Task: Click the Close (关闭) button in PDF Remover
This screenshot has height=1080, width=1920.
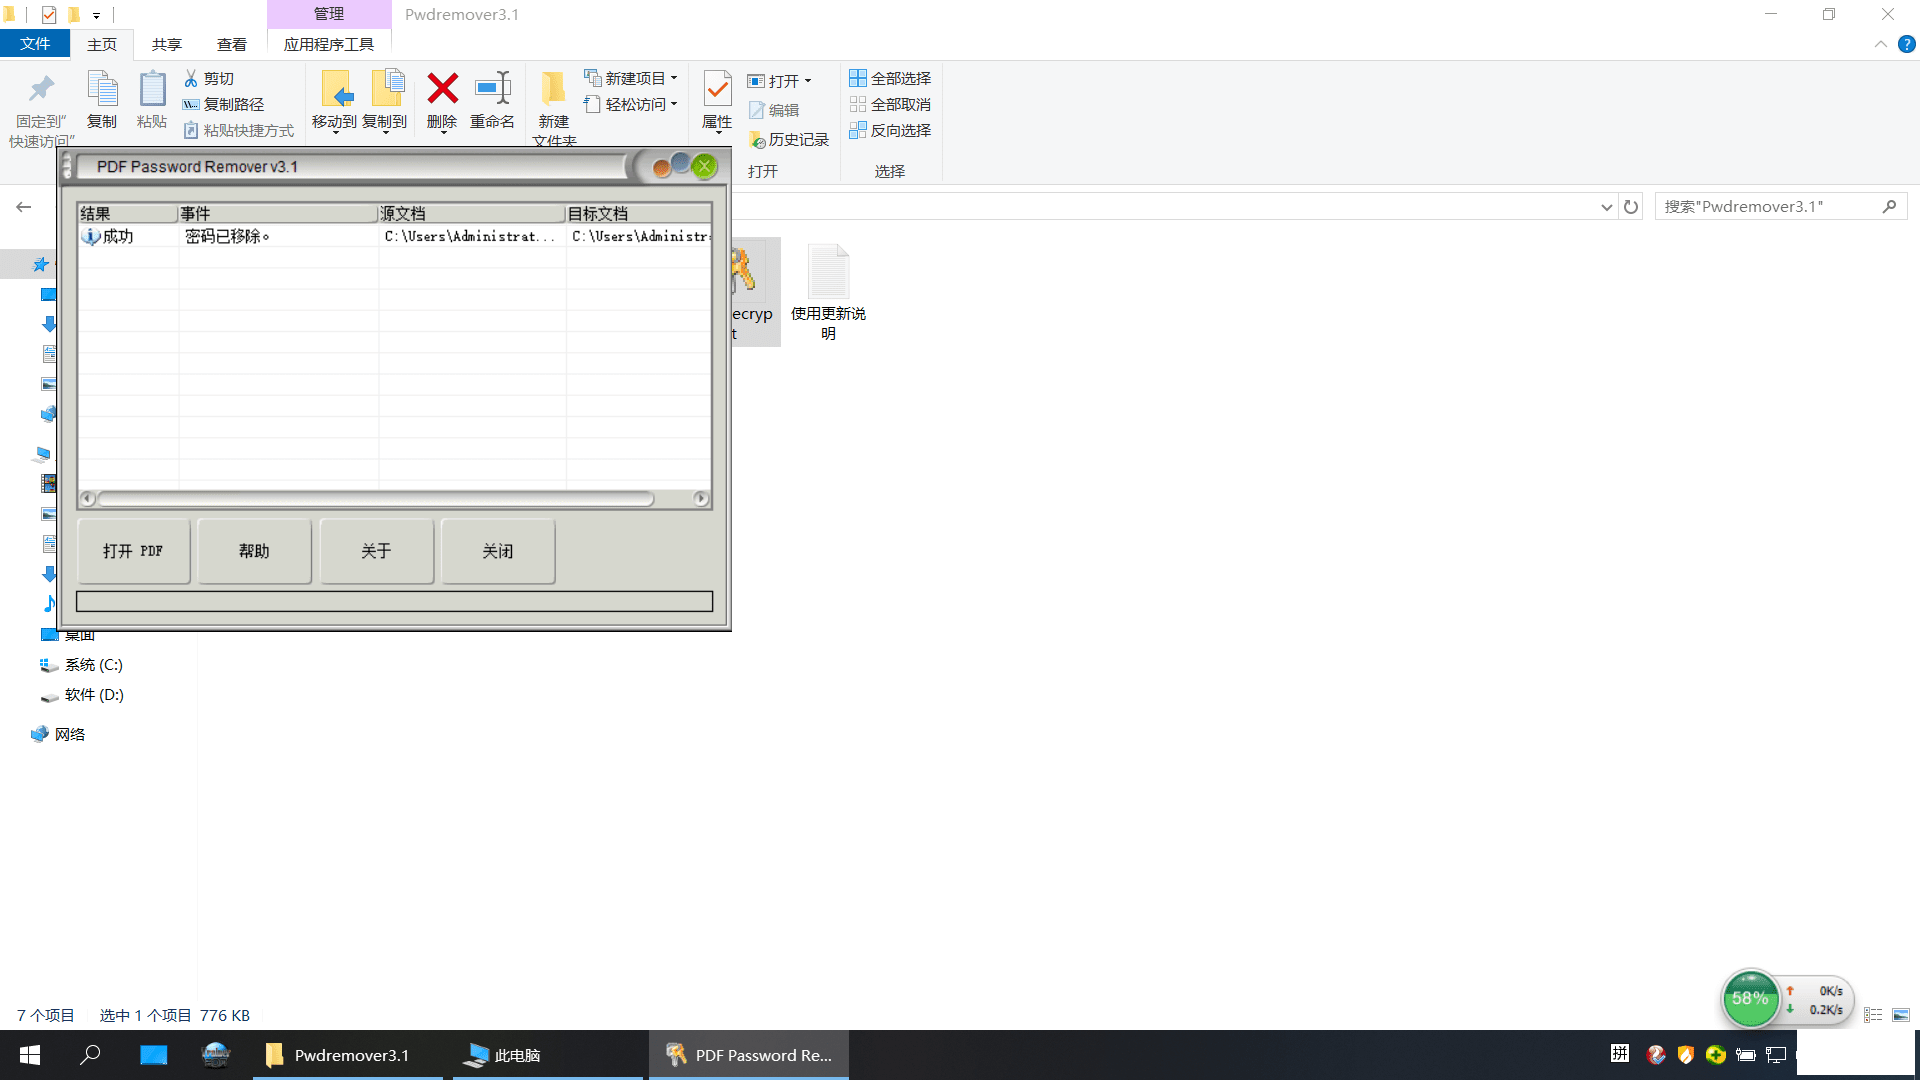Action: 498,551
